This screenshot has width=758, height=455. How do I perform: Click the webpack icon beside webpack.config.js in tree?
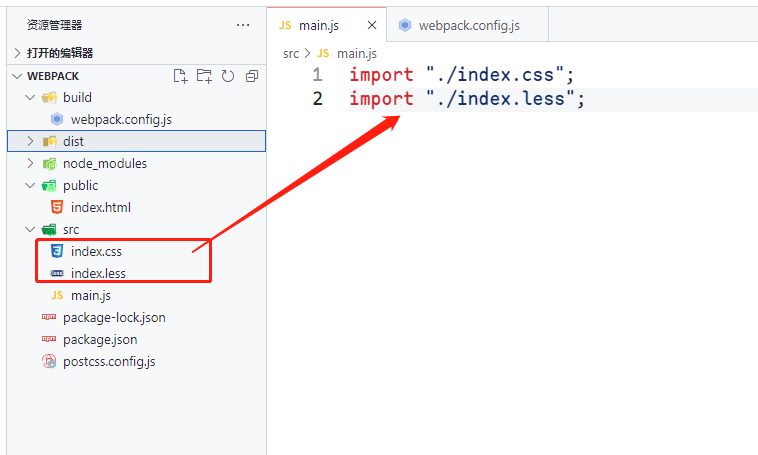coord(57,119)
